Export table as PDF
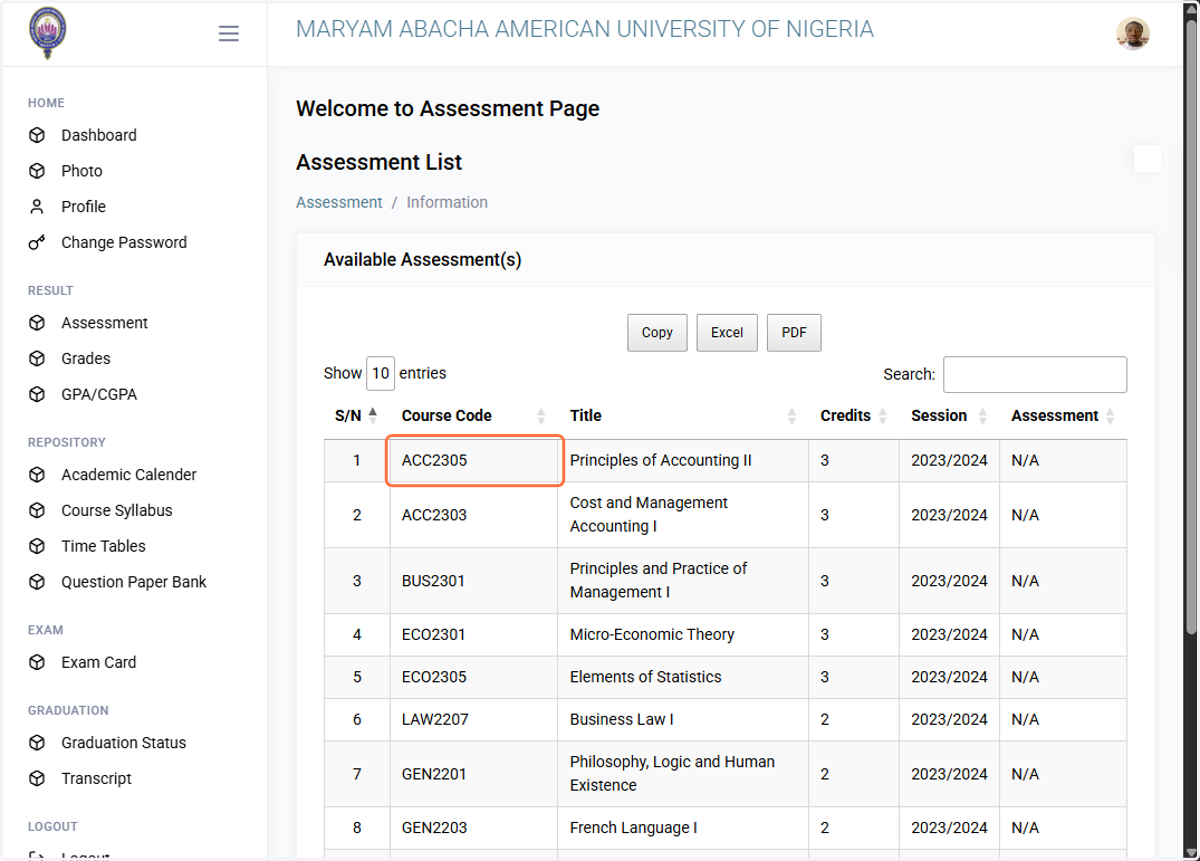 (794, 333)
